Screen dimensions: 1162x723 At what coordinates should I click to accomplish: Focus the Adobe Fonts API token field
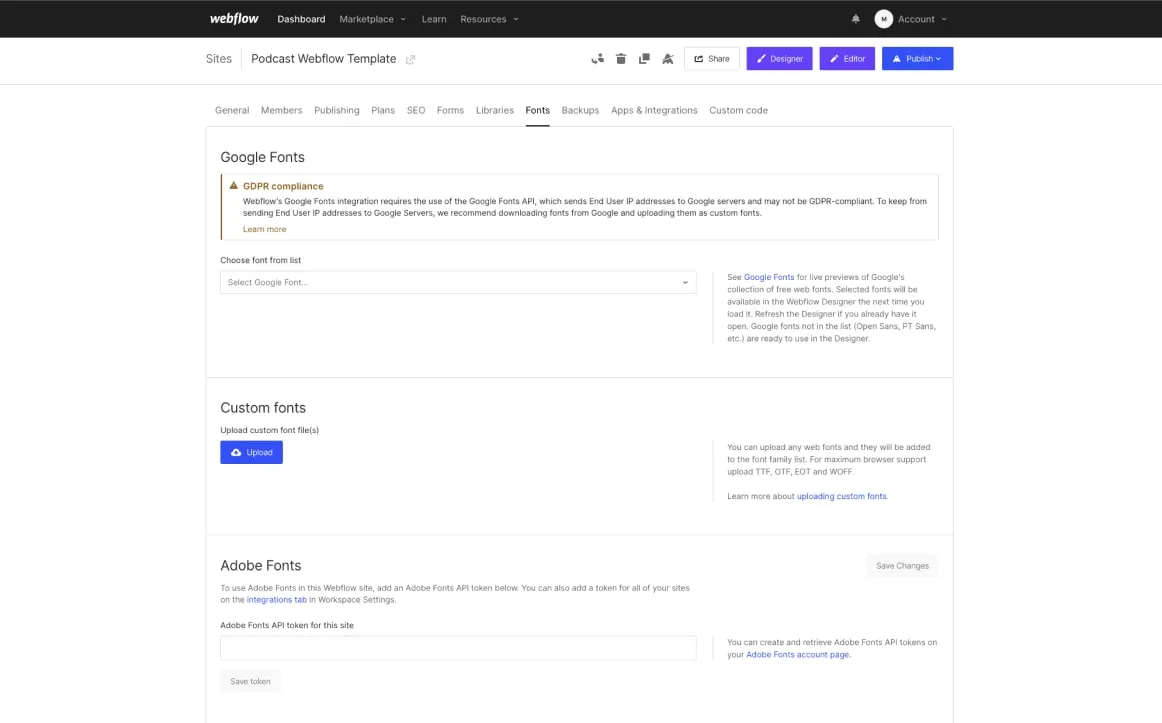pyautogui.click(x=458, y=648)
